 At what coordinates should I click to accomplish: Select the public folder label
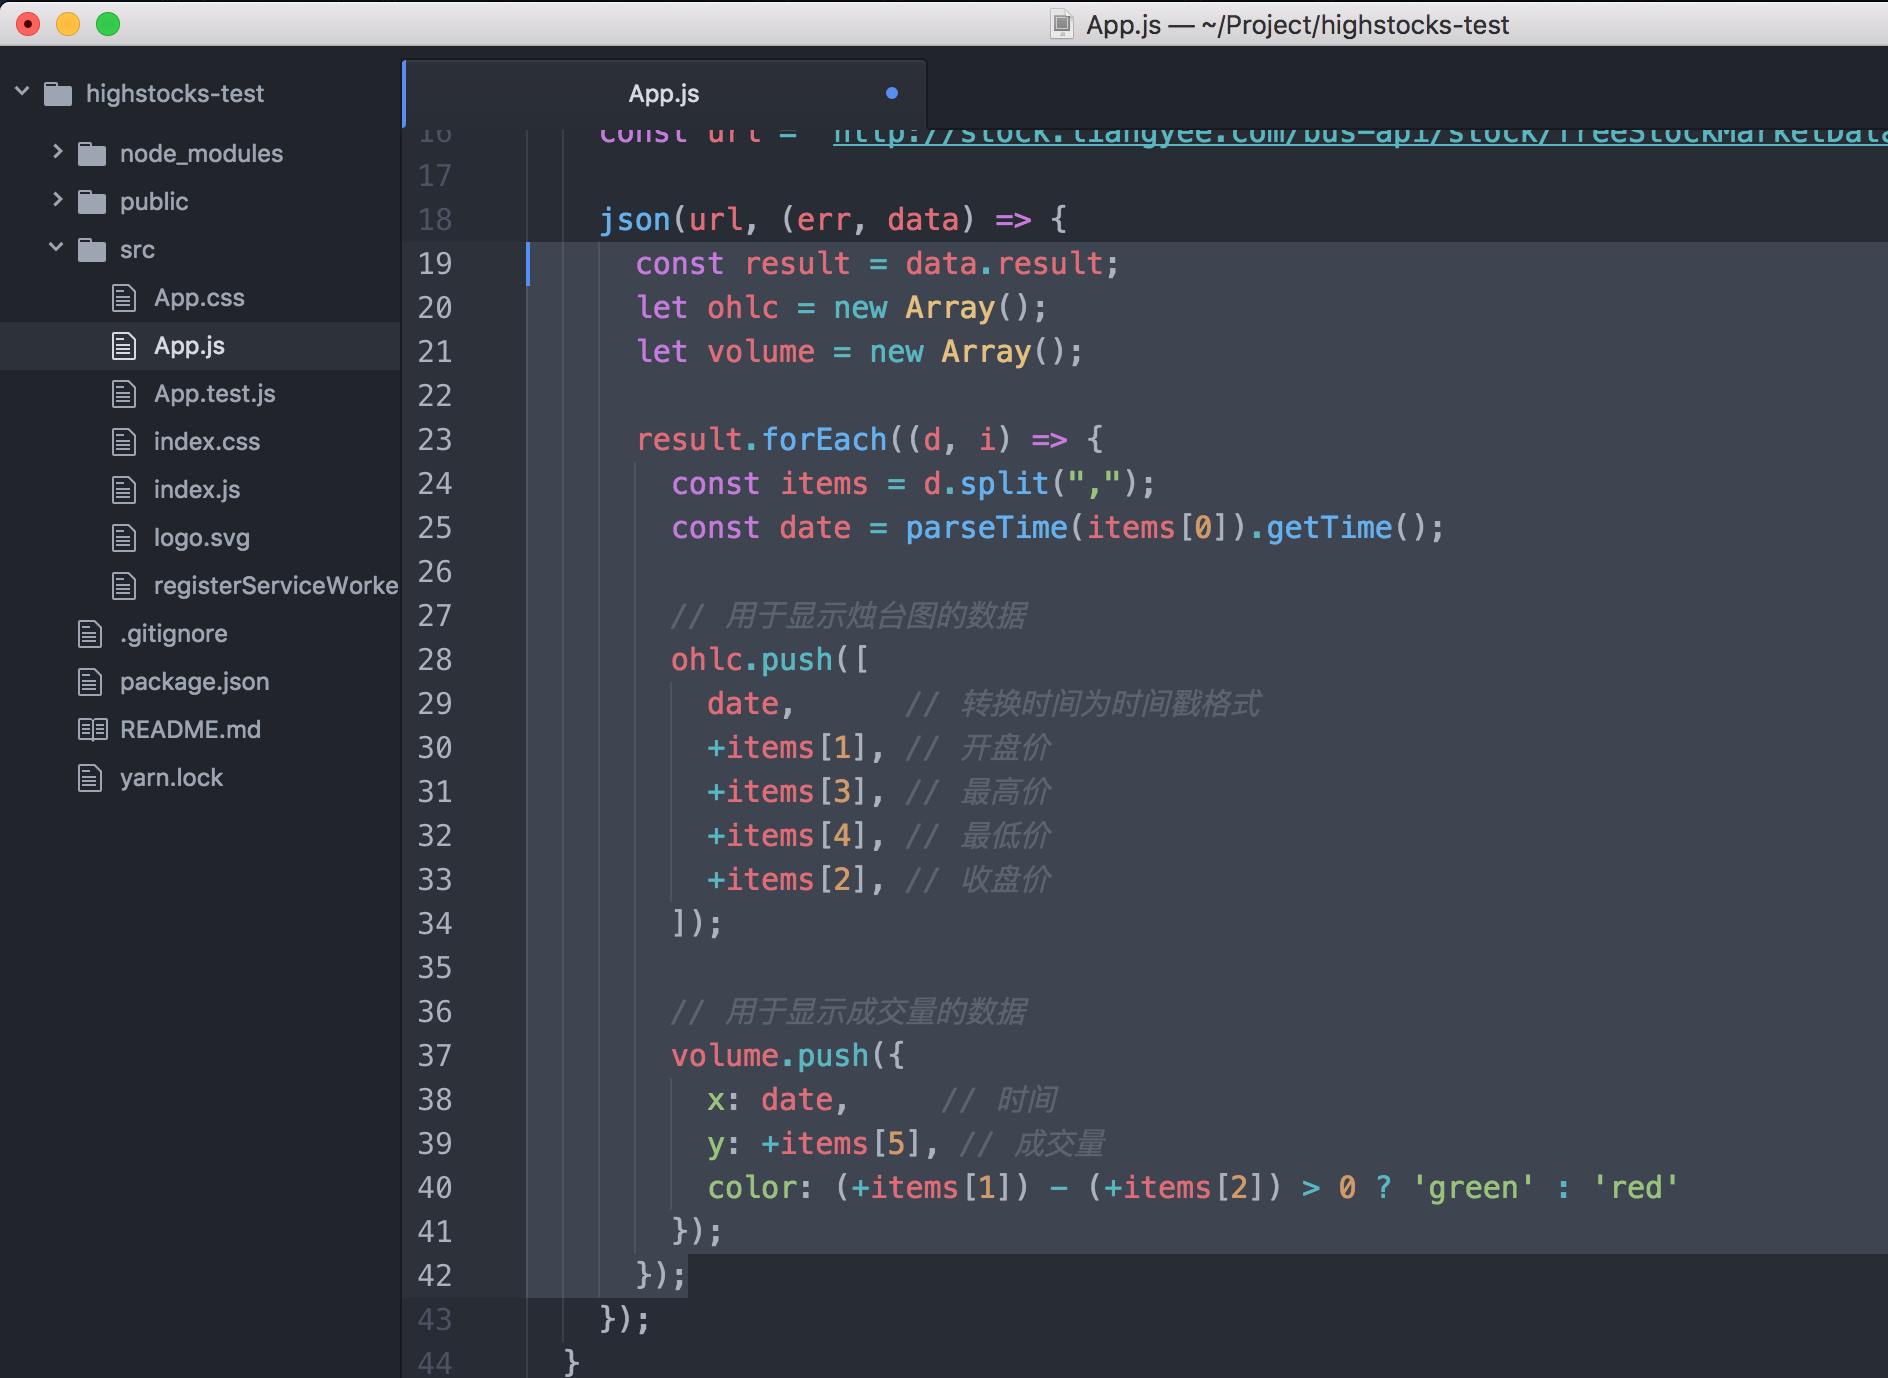(154, 202)
